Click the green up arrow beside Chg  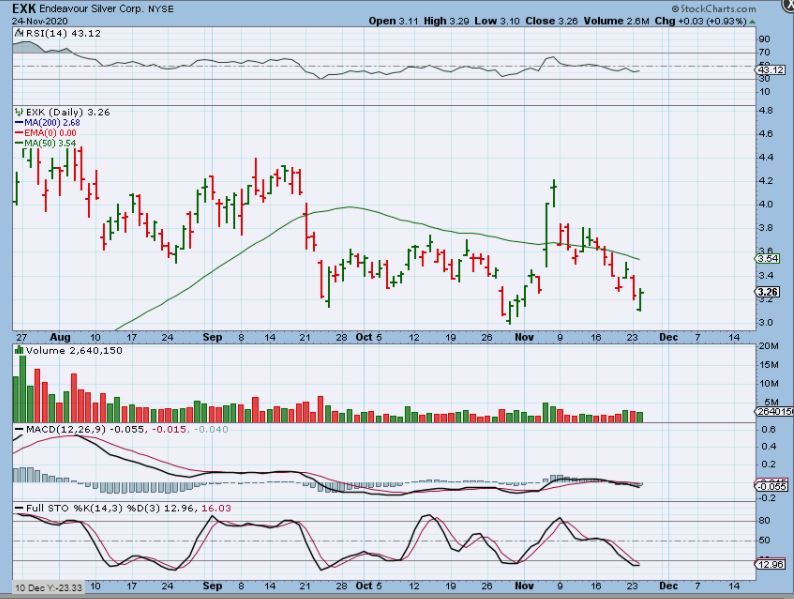[x=752, y=22]
